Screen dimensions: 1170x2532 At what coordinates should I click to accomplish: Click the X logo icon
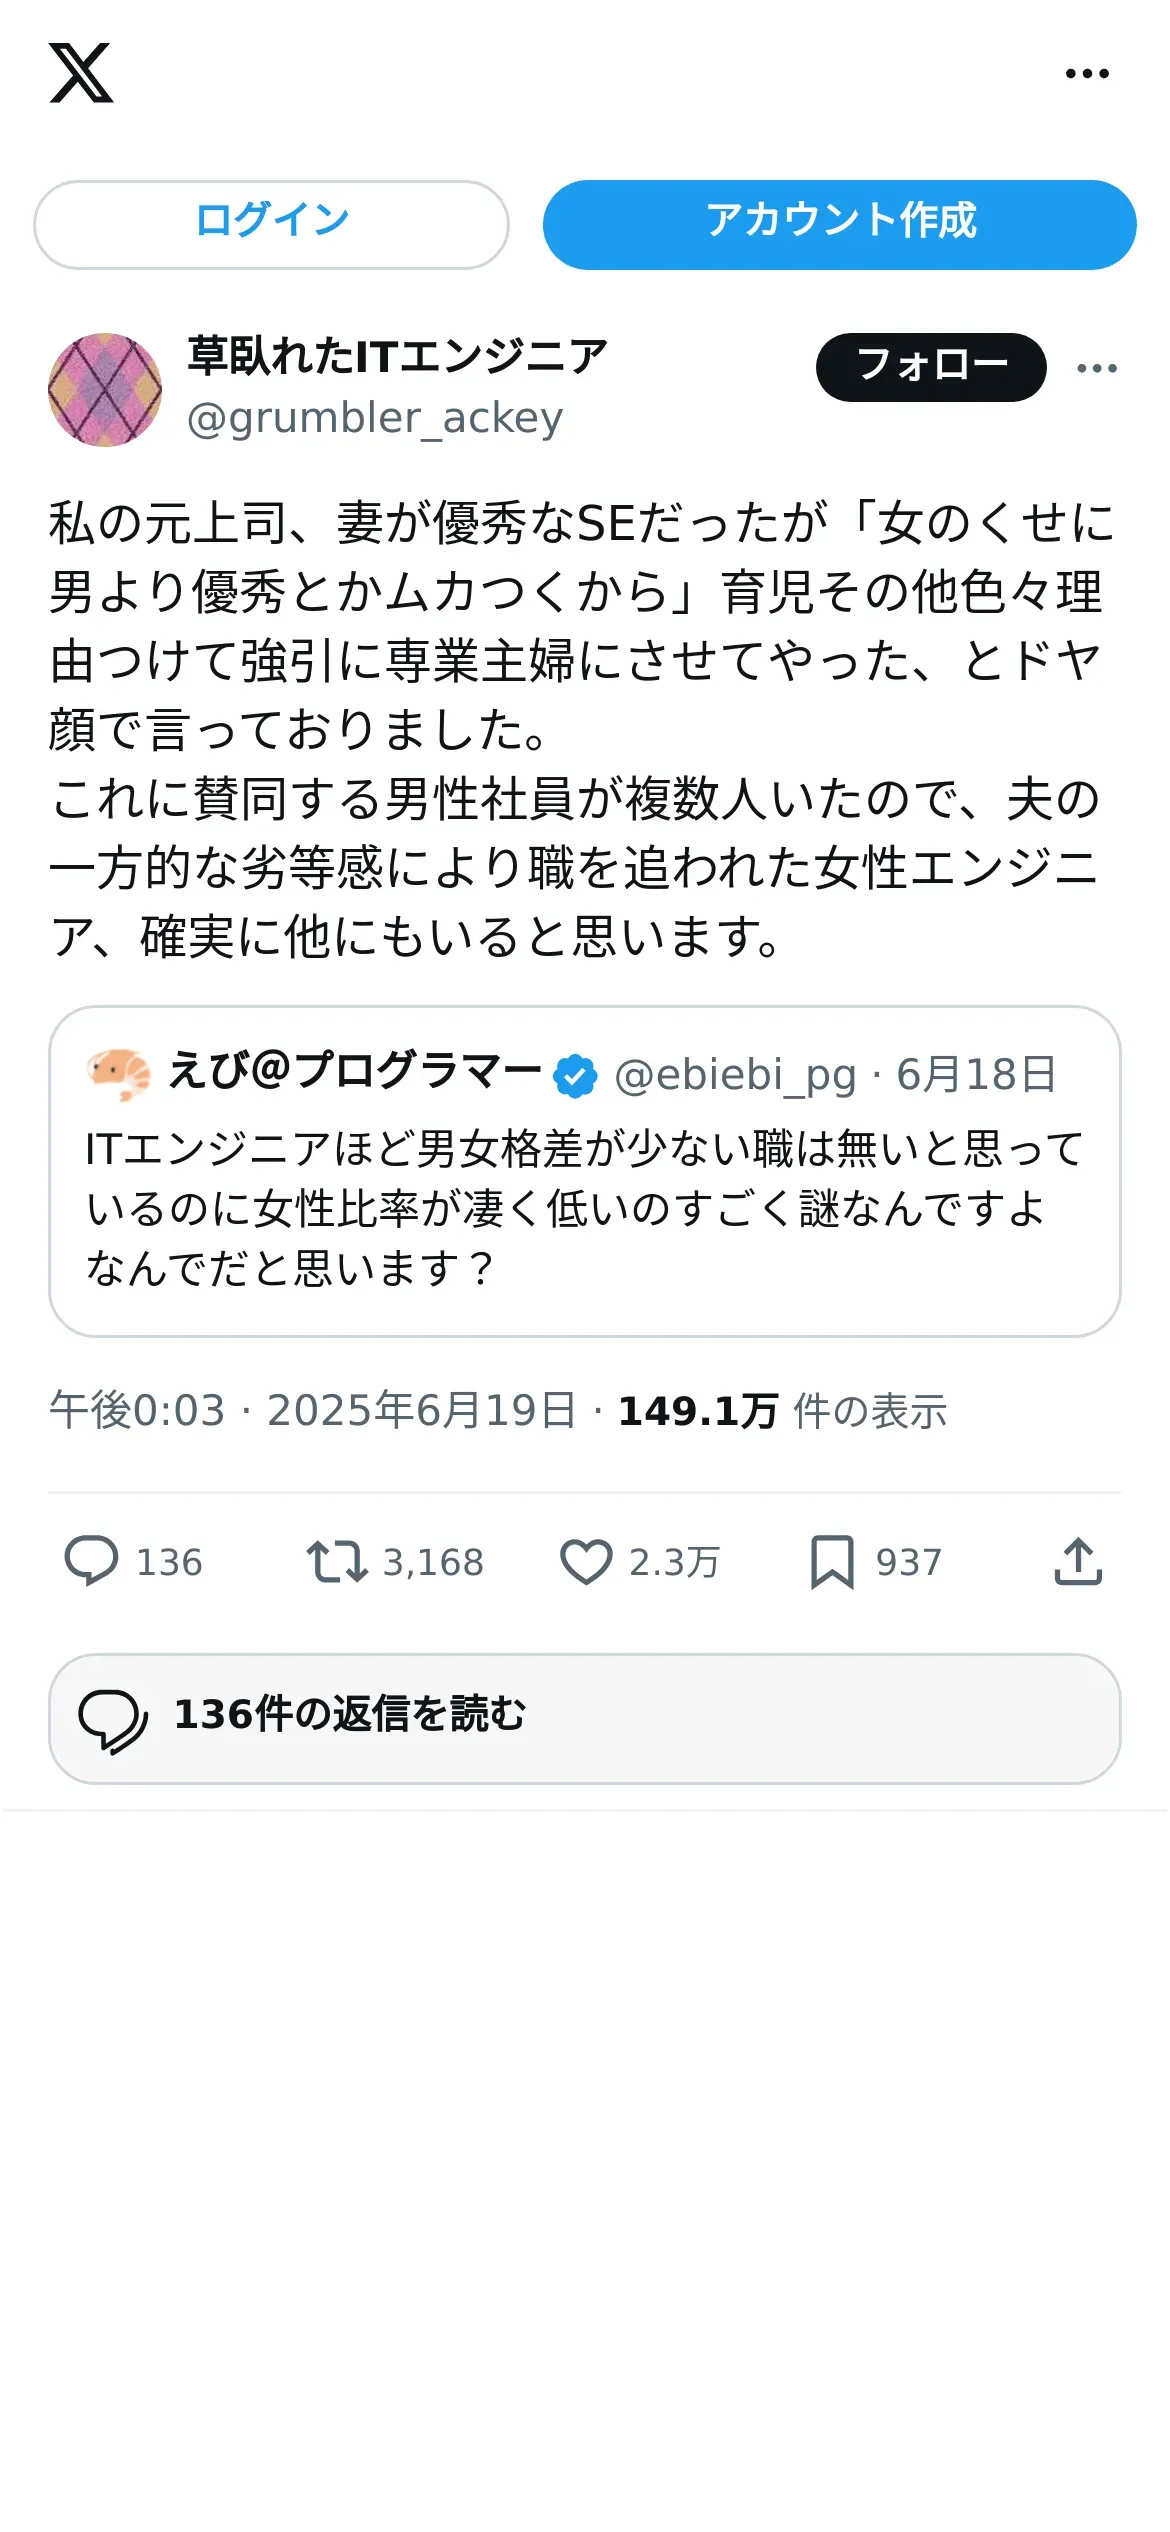coord(81,73)
